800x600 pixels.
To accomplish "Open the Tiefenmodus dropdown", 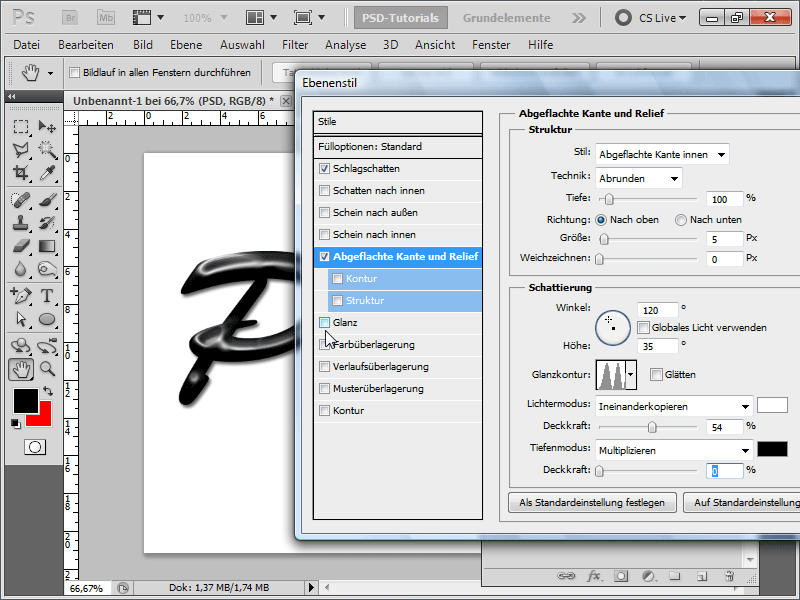I will [x=674, y=451].
